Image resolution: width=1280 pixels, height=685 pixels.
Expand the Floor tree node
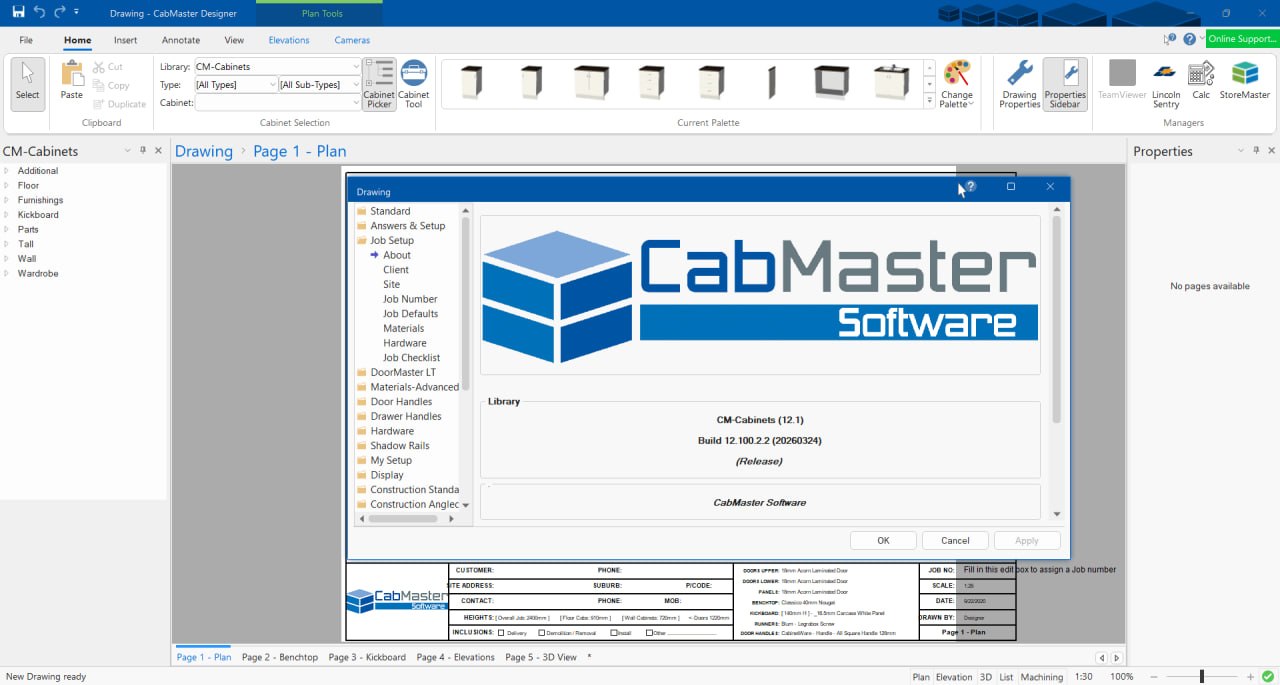(6, 185)
